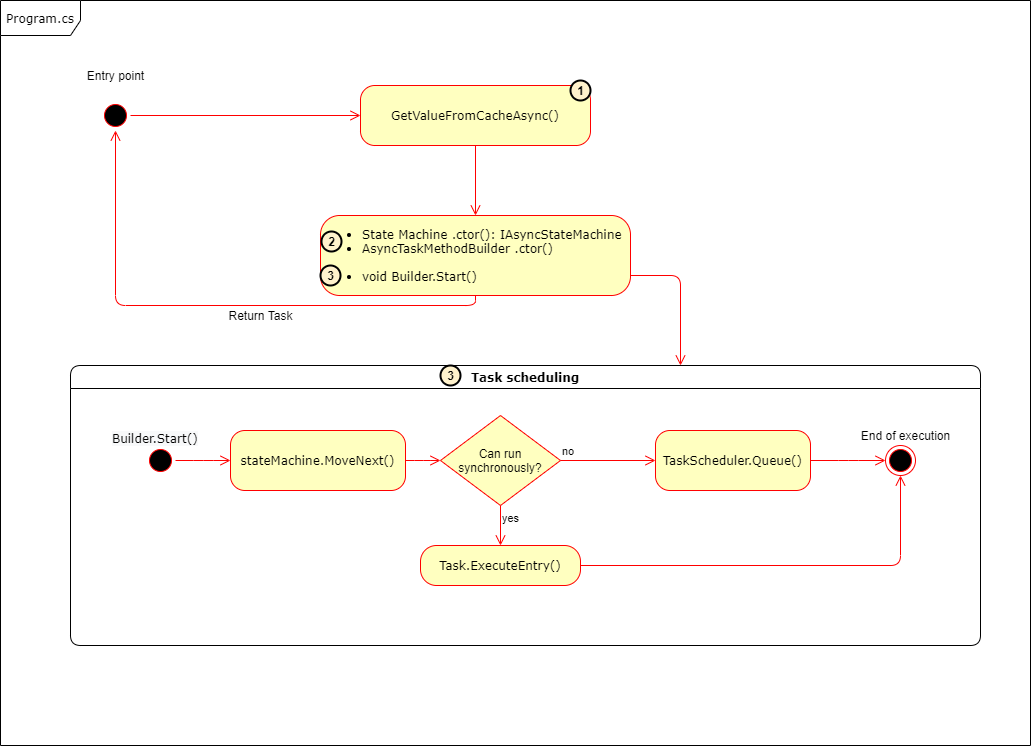Click the circled 3 badge in the Task scheduling header

click(450, 377)
